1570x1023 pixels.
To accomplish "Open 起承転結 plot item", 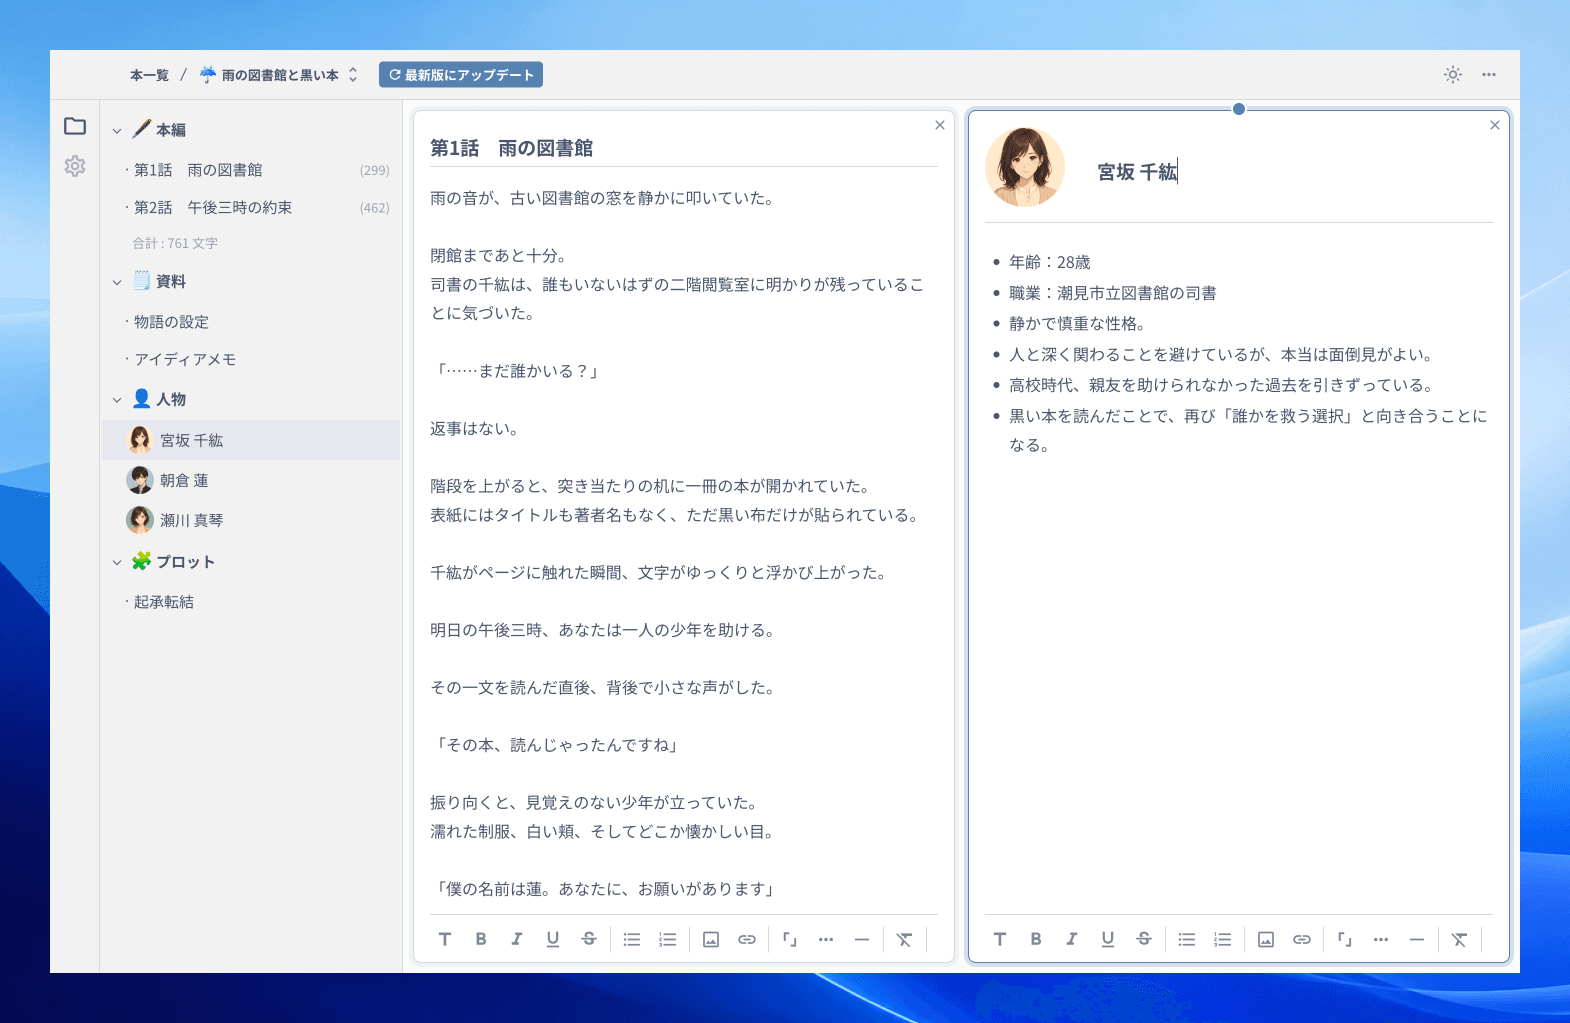I will 251,602.
